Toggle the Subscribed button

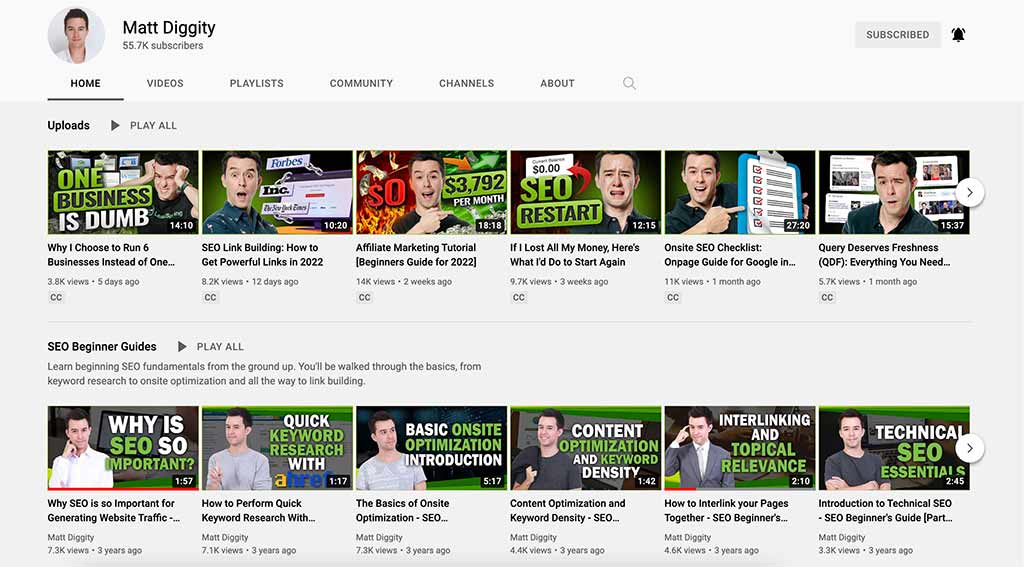(x=897, y=35)
